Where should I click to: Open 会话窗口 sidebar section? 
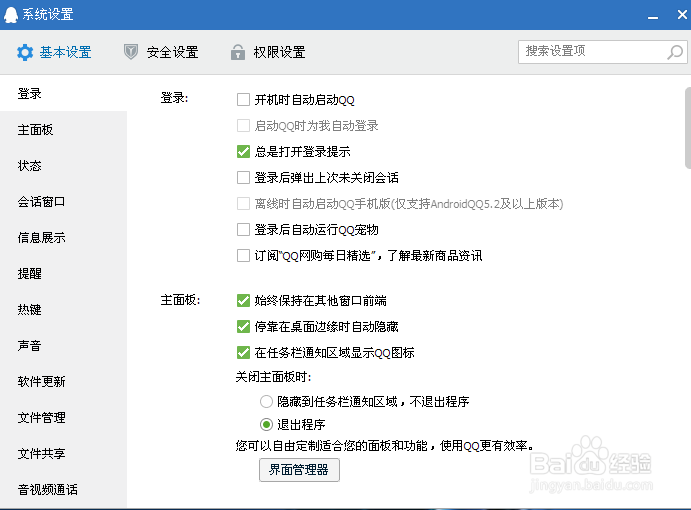point(63,202)
